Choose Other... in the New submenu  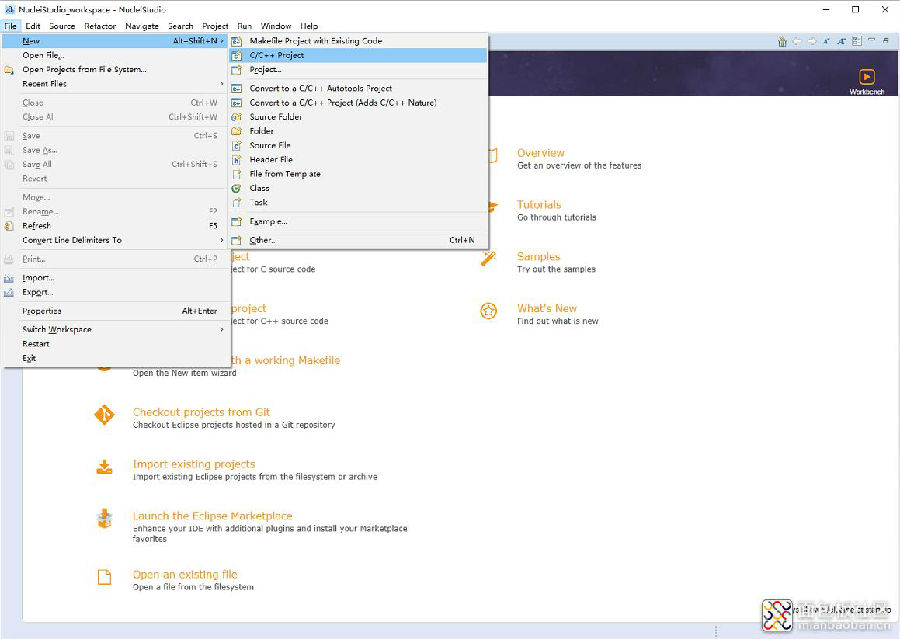coord(359,241)
